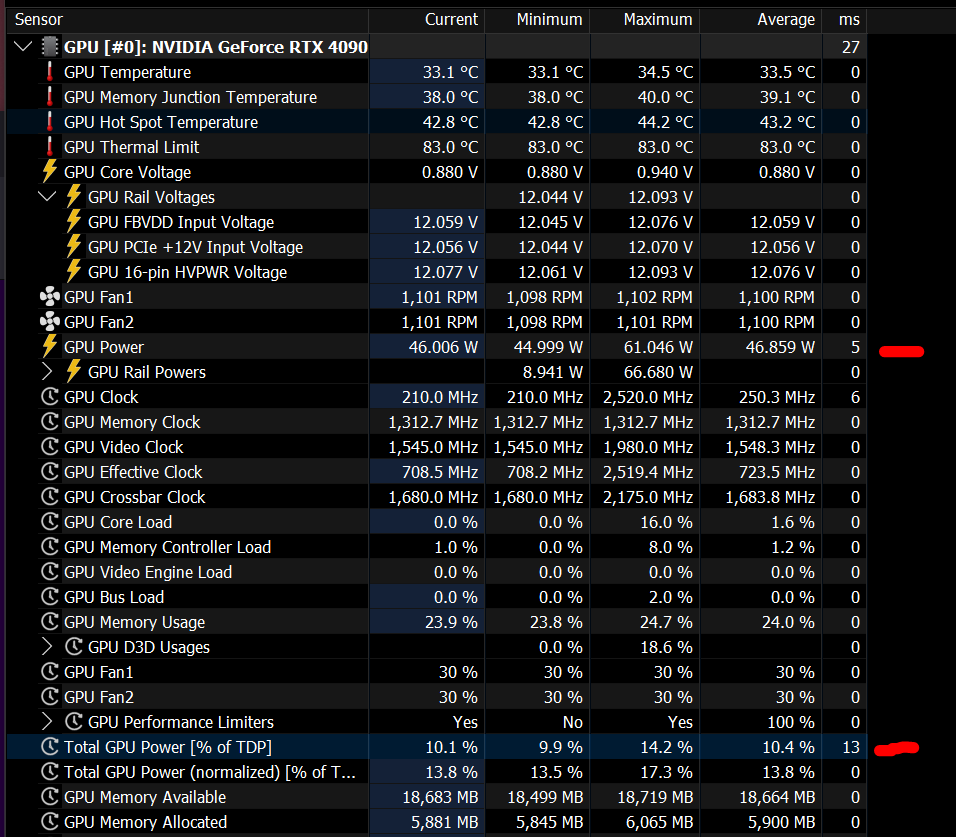
Task: Select the GPU Effective Clock row
Action: pos(437,472)
